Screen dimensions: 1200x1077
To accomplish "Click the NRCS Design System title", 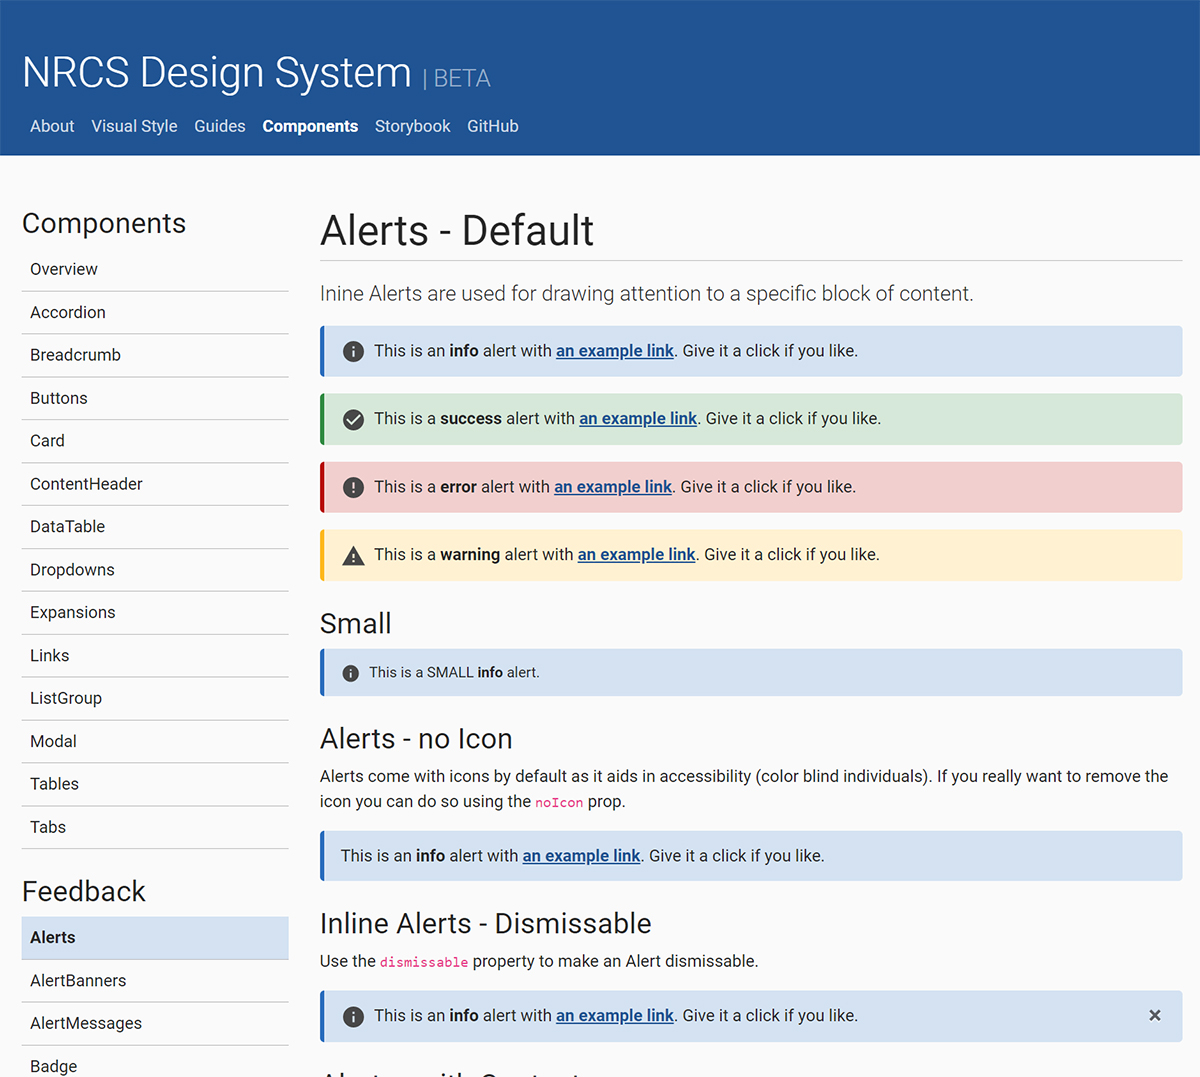I will [217, 72].
